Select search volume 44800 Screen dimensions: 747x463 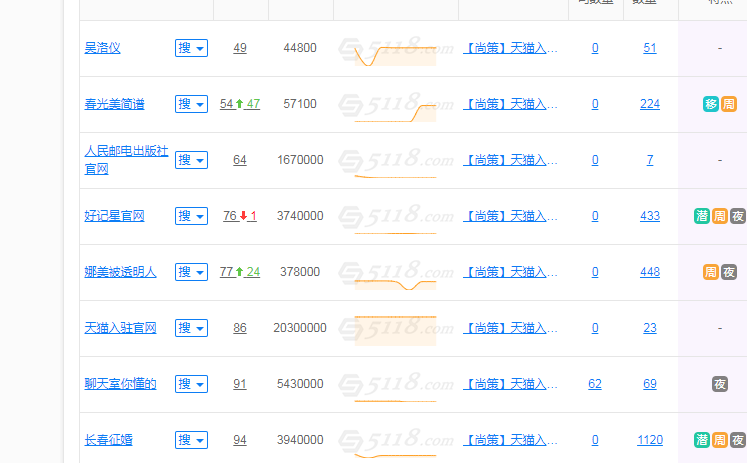point(300,48)
